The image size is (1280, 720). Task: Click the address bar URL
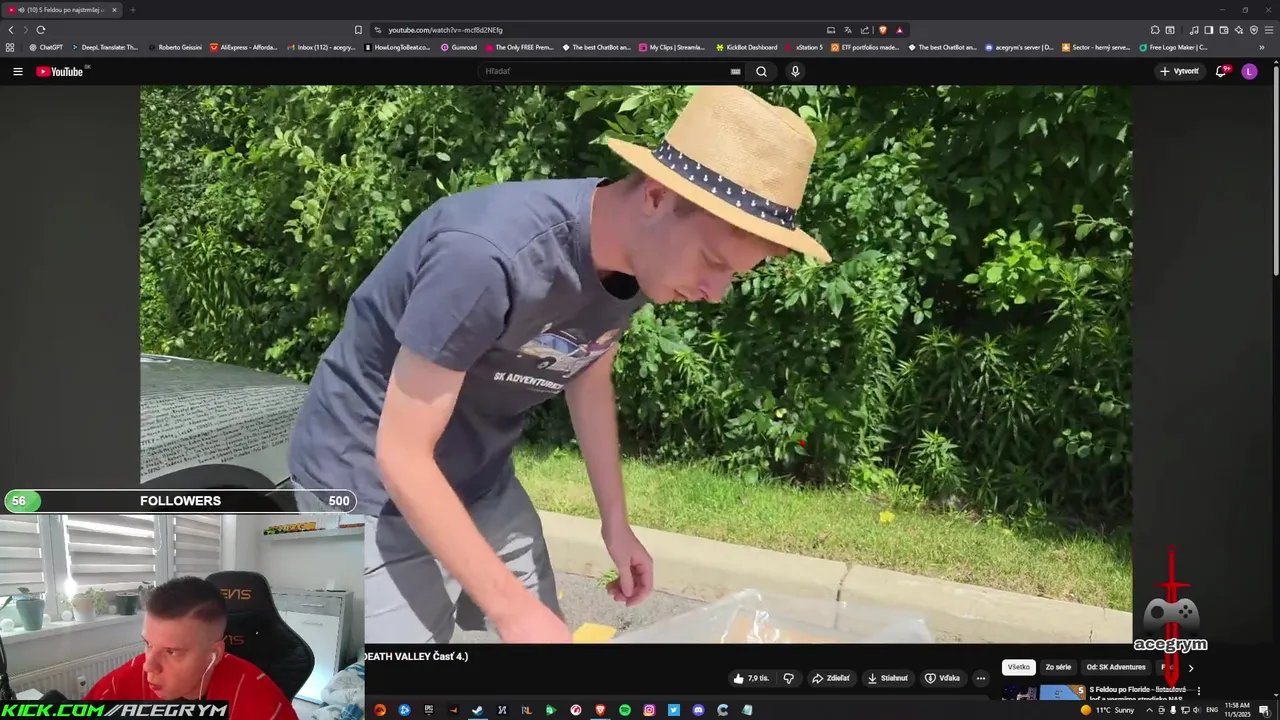(445, 30)
